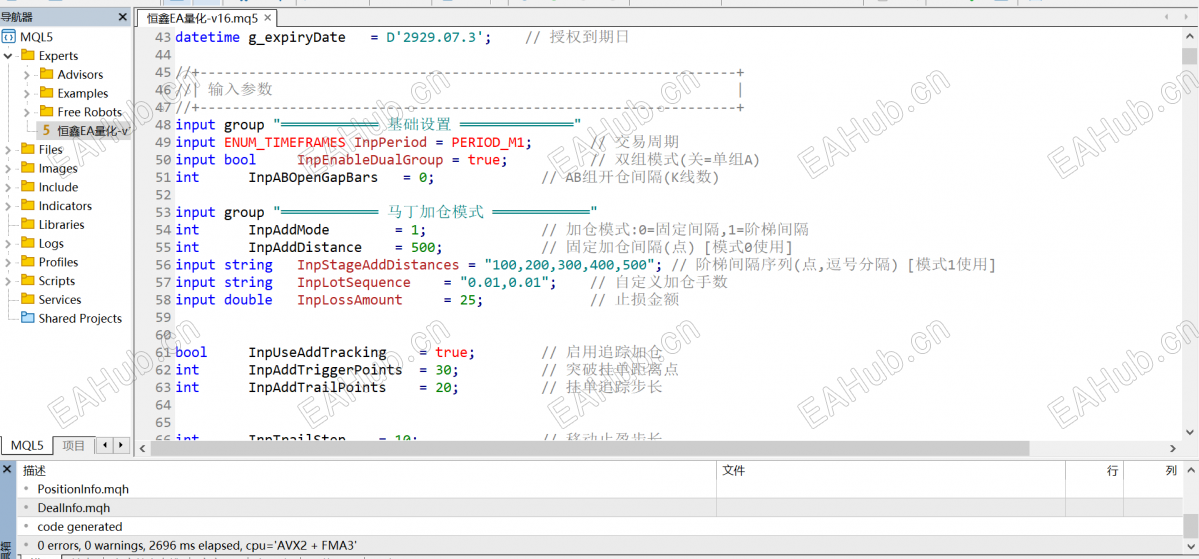Click InpStageAddDistances on line 56
This screenshot has height=559, width=1199.
click(379, 265)
